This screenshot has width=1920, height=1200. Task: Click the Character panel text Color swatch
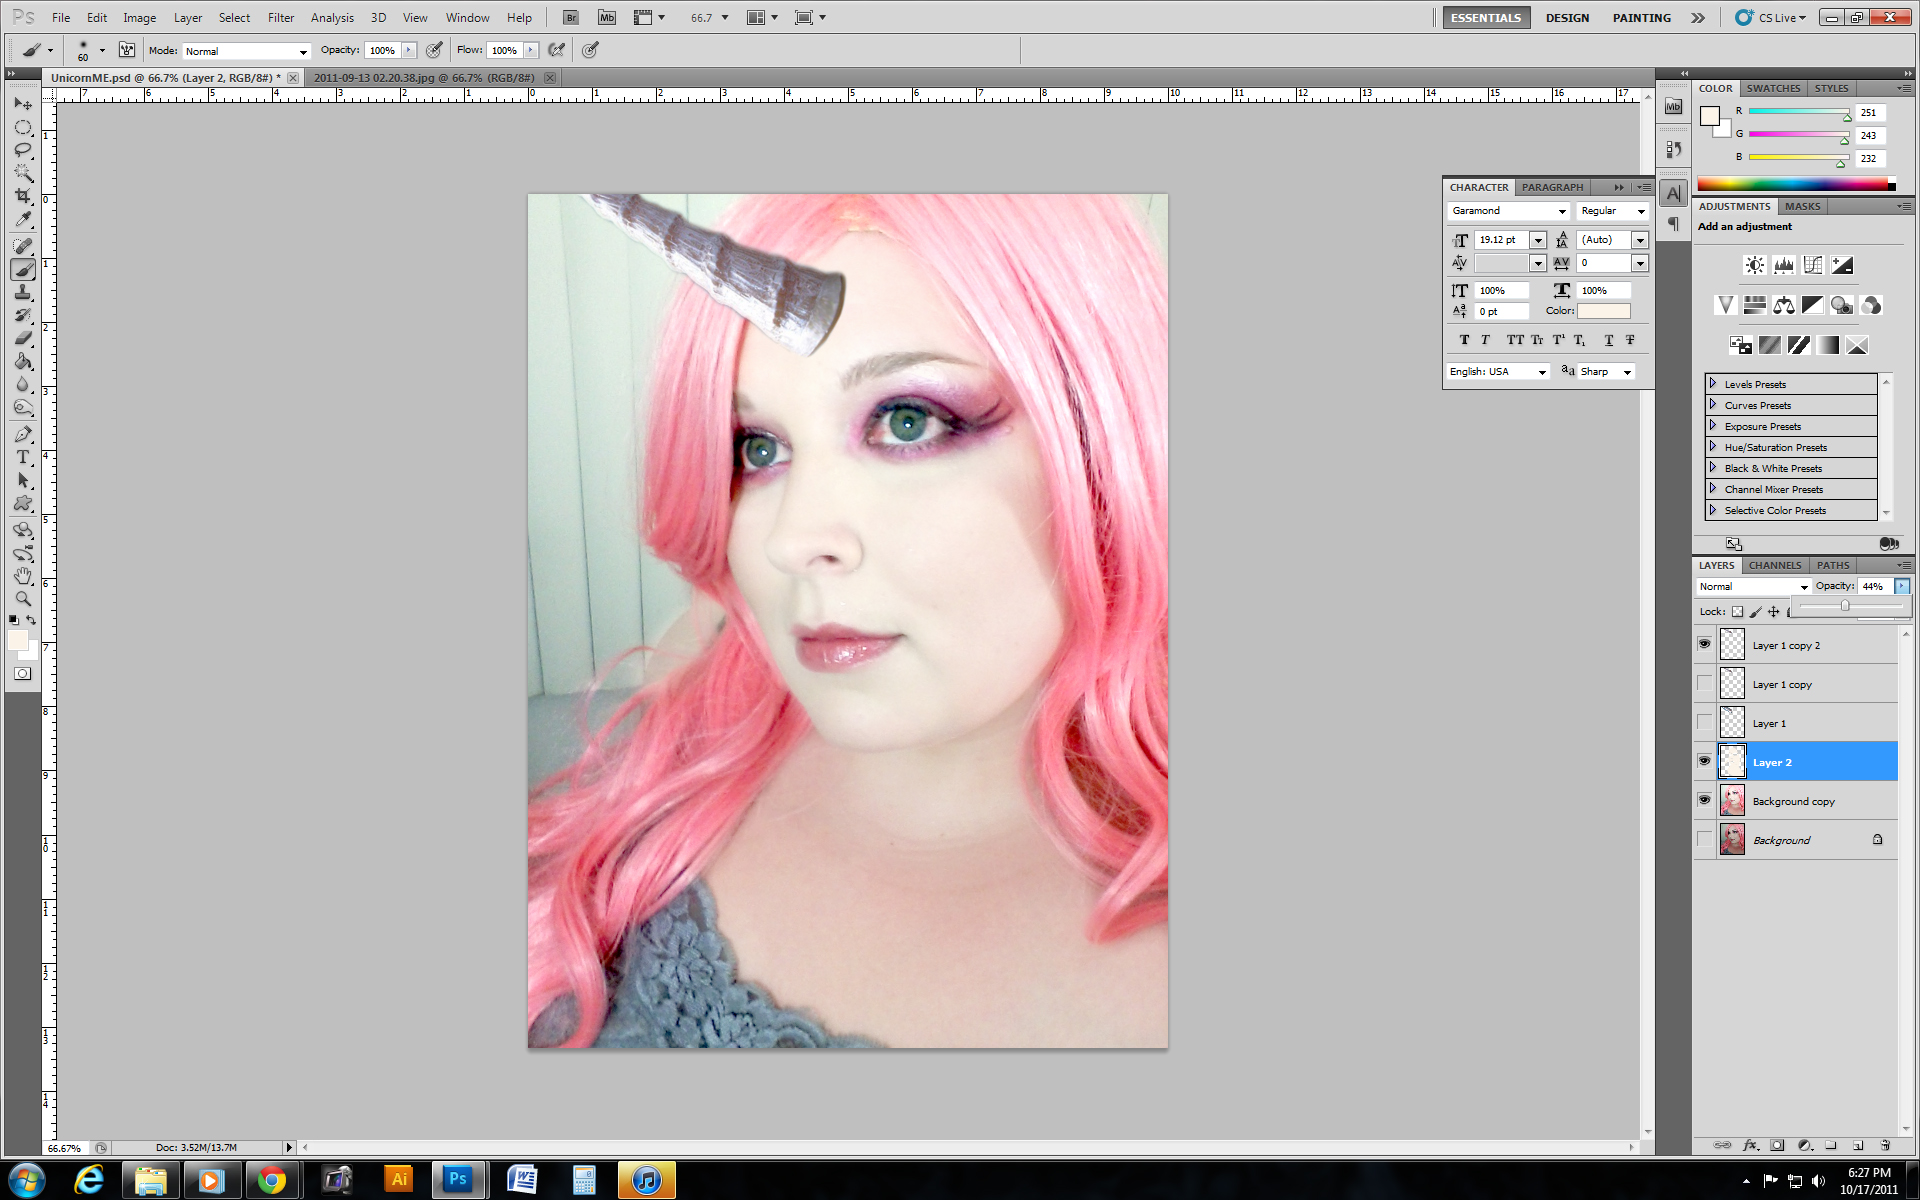tap(1603, 311)
